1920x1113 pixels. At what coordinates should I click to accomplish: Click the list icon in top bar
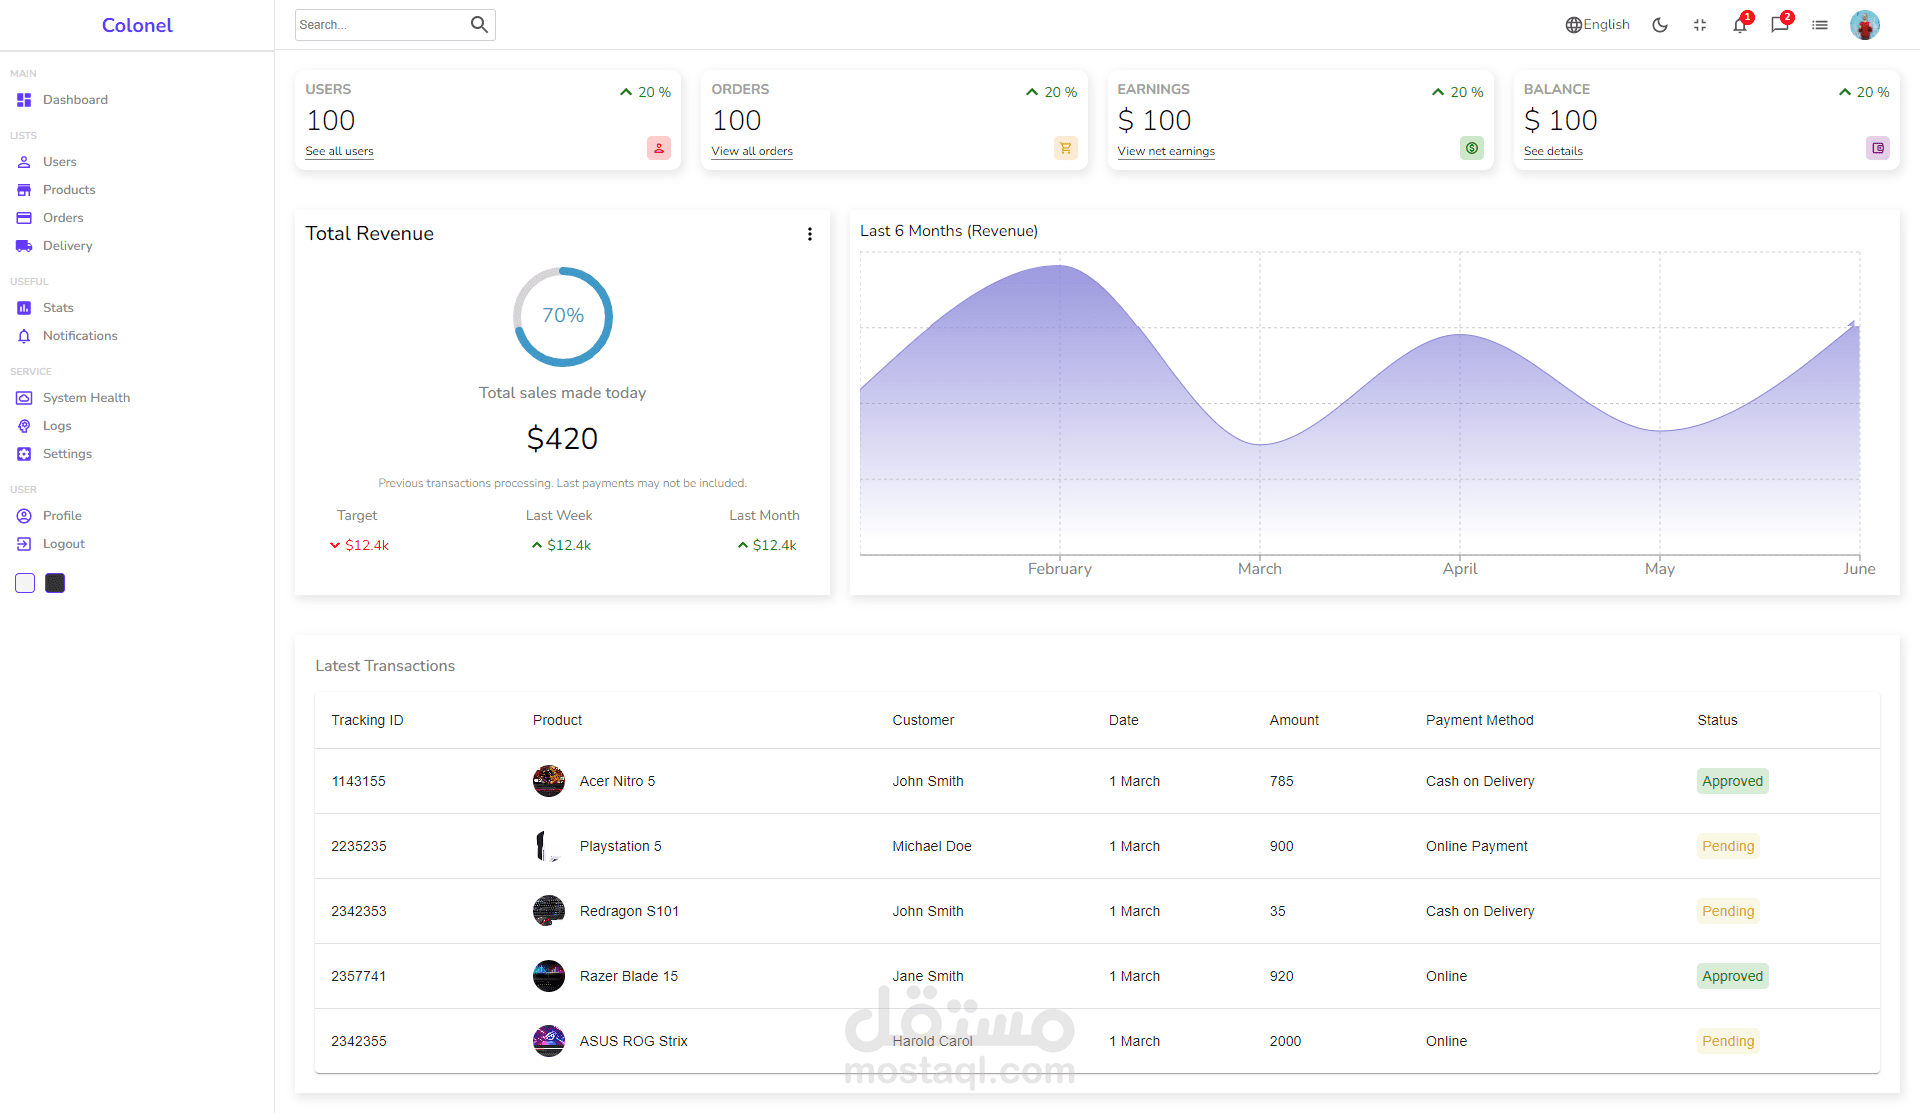pos(1820,25)
